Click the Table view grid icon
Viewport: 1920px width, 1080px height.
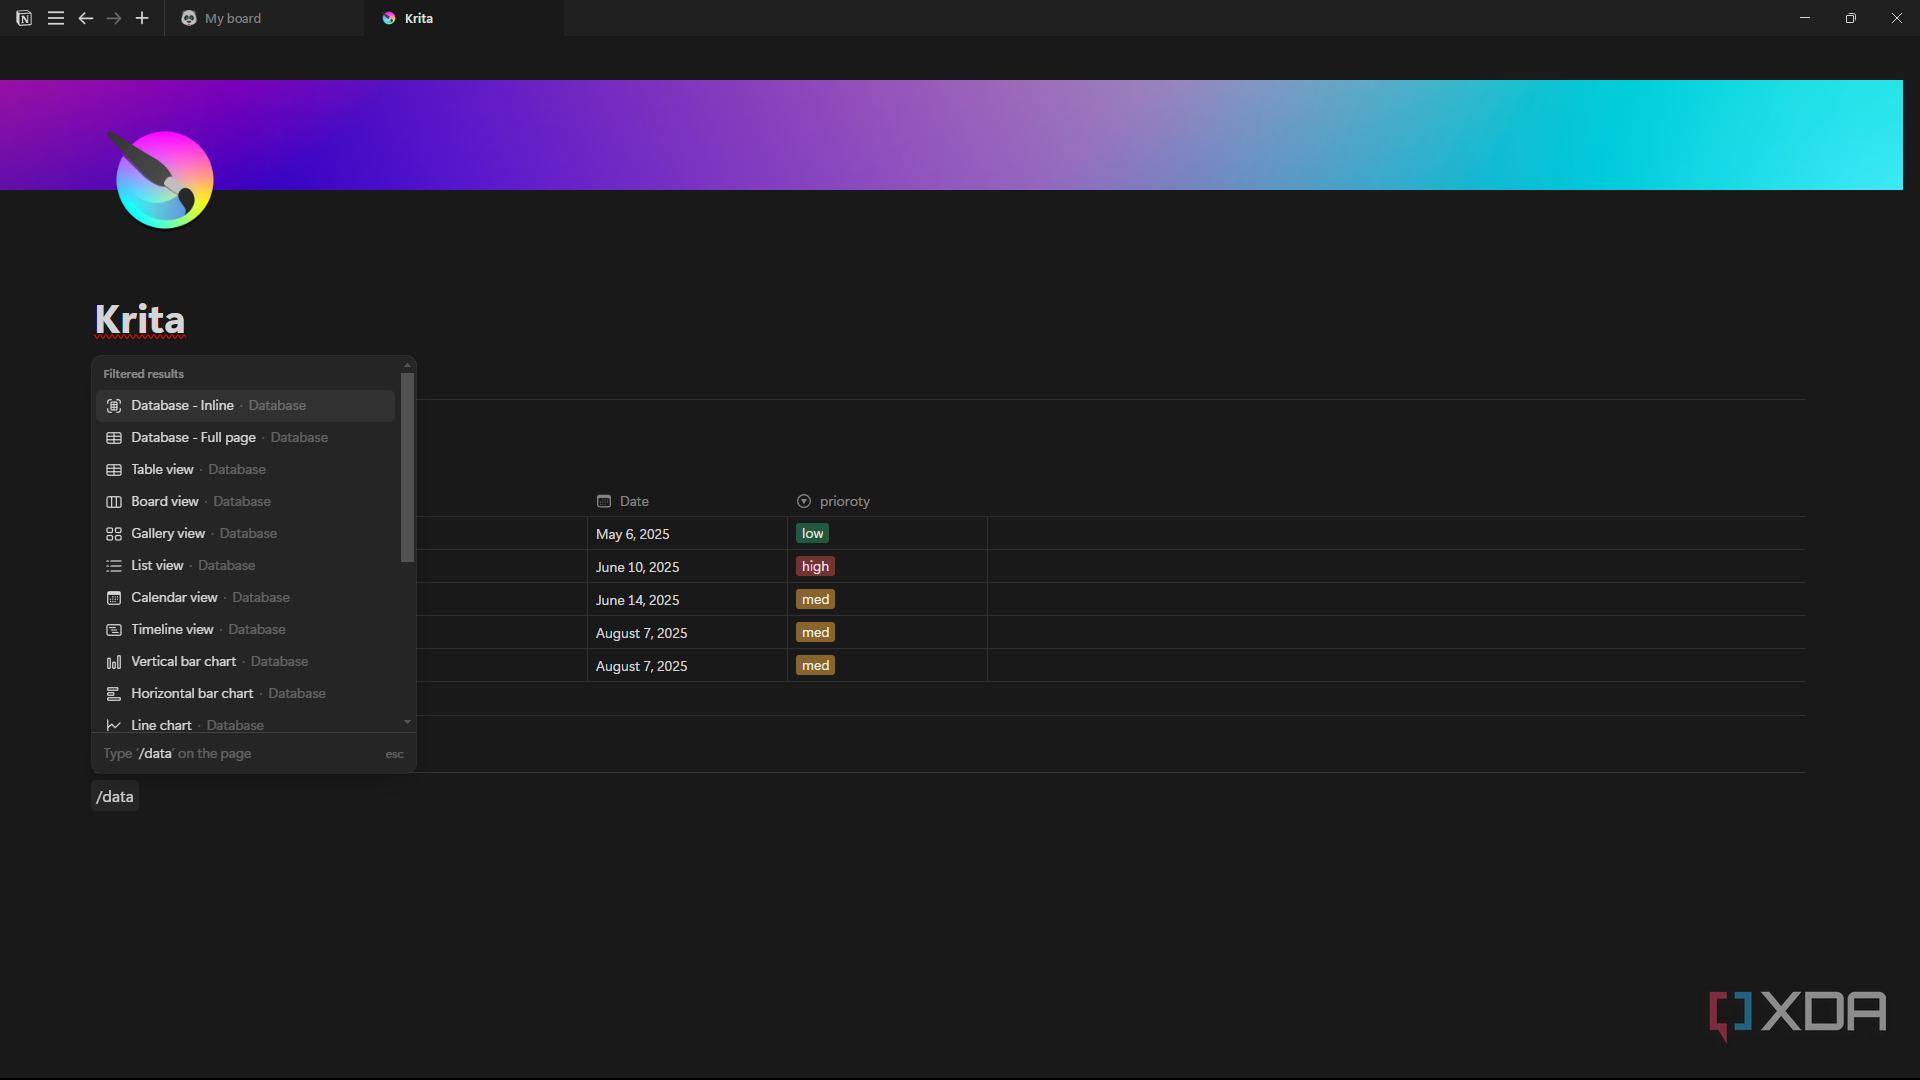pos(114,469)
